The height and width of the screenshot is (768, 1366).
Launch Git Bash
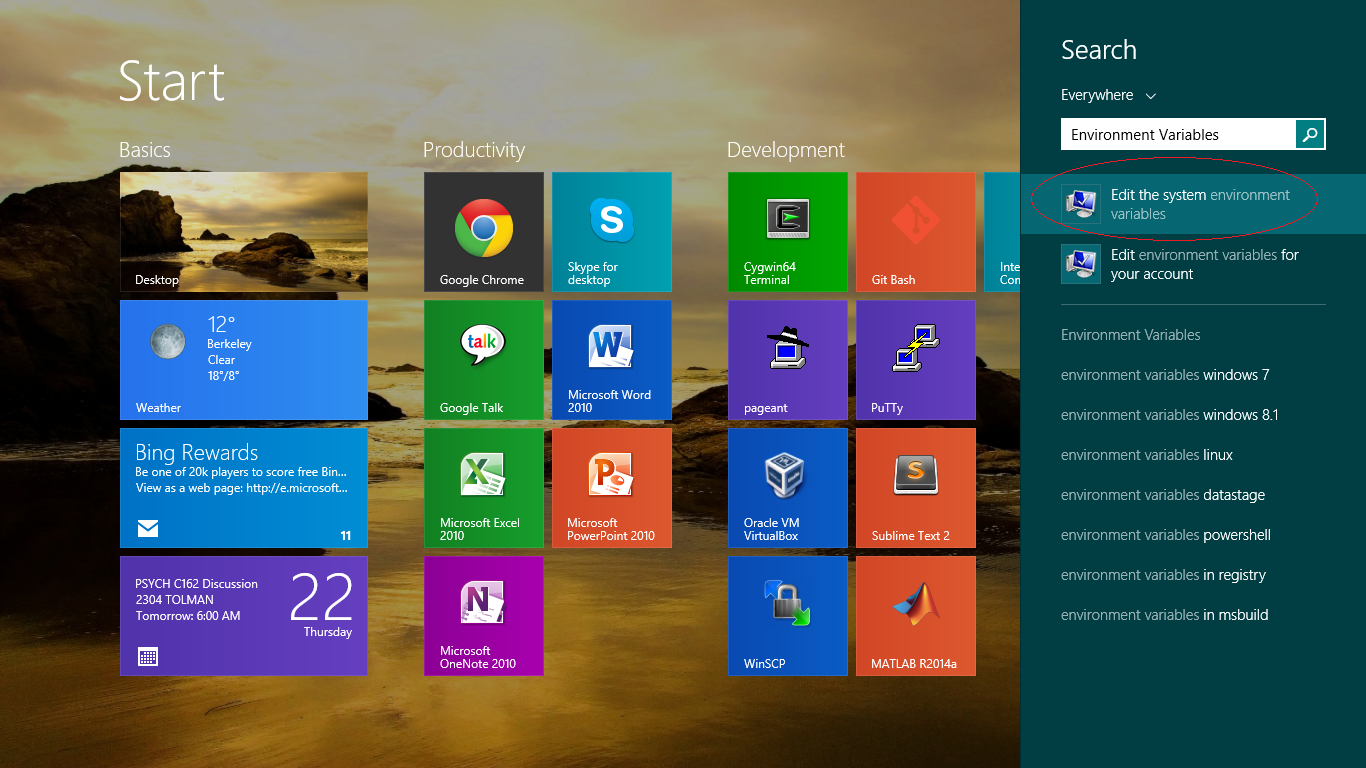pyautogui.click(x=915, y=232)
